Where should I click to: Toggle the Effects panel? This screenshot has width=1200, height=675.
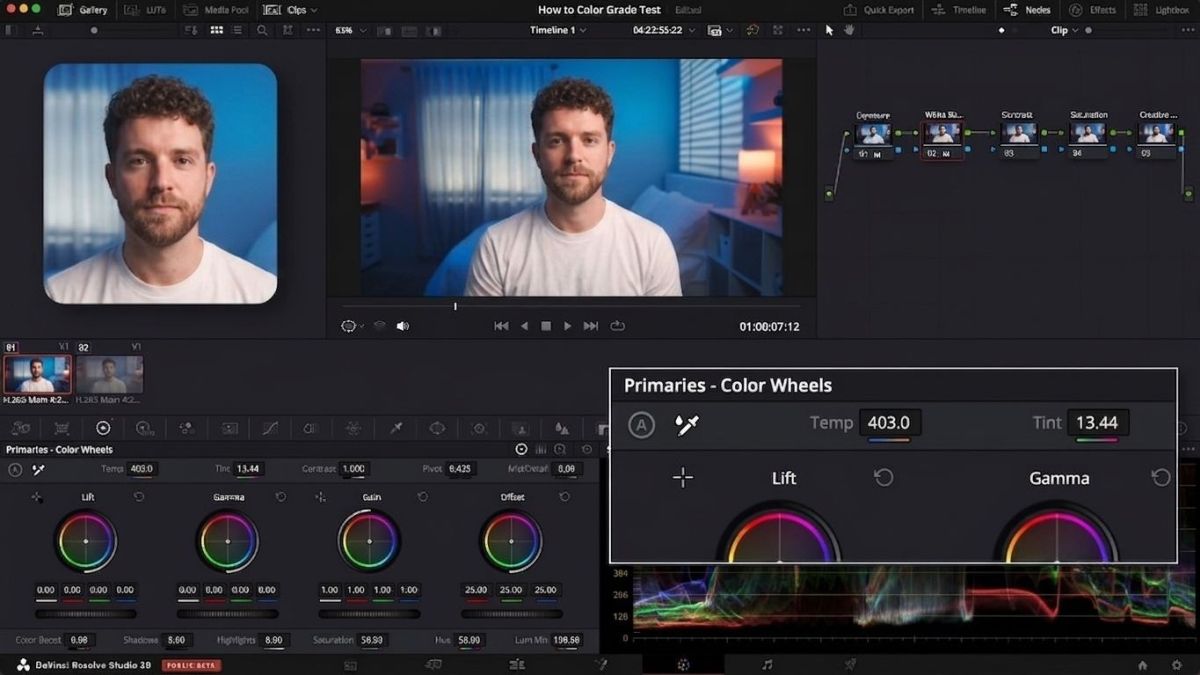coord(1092,9)
